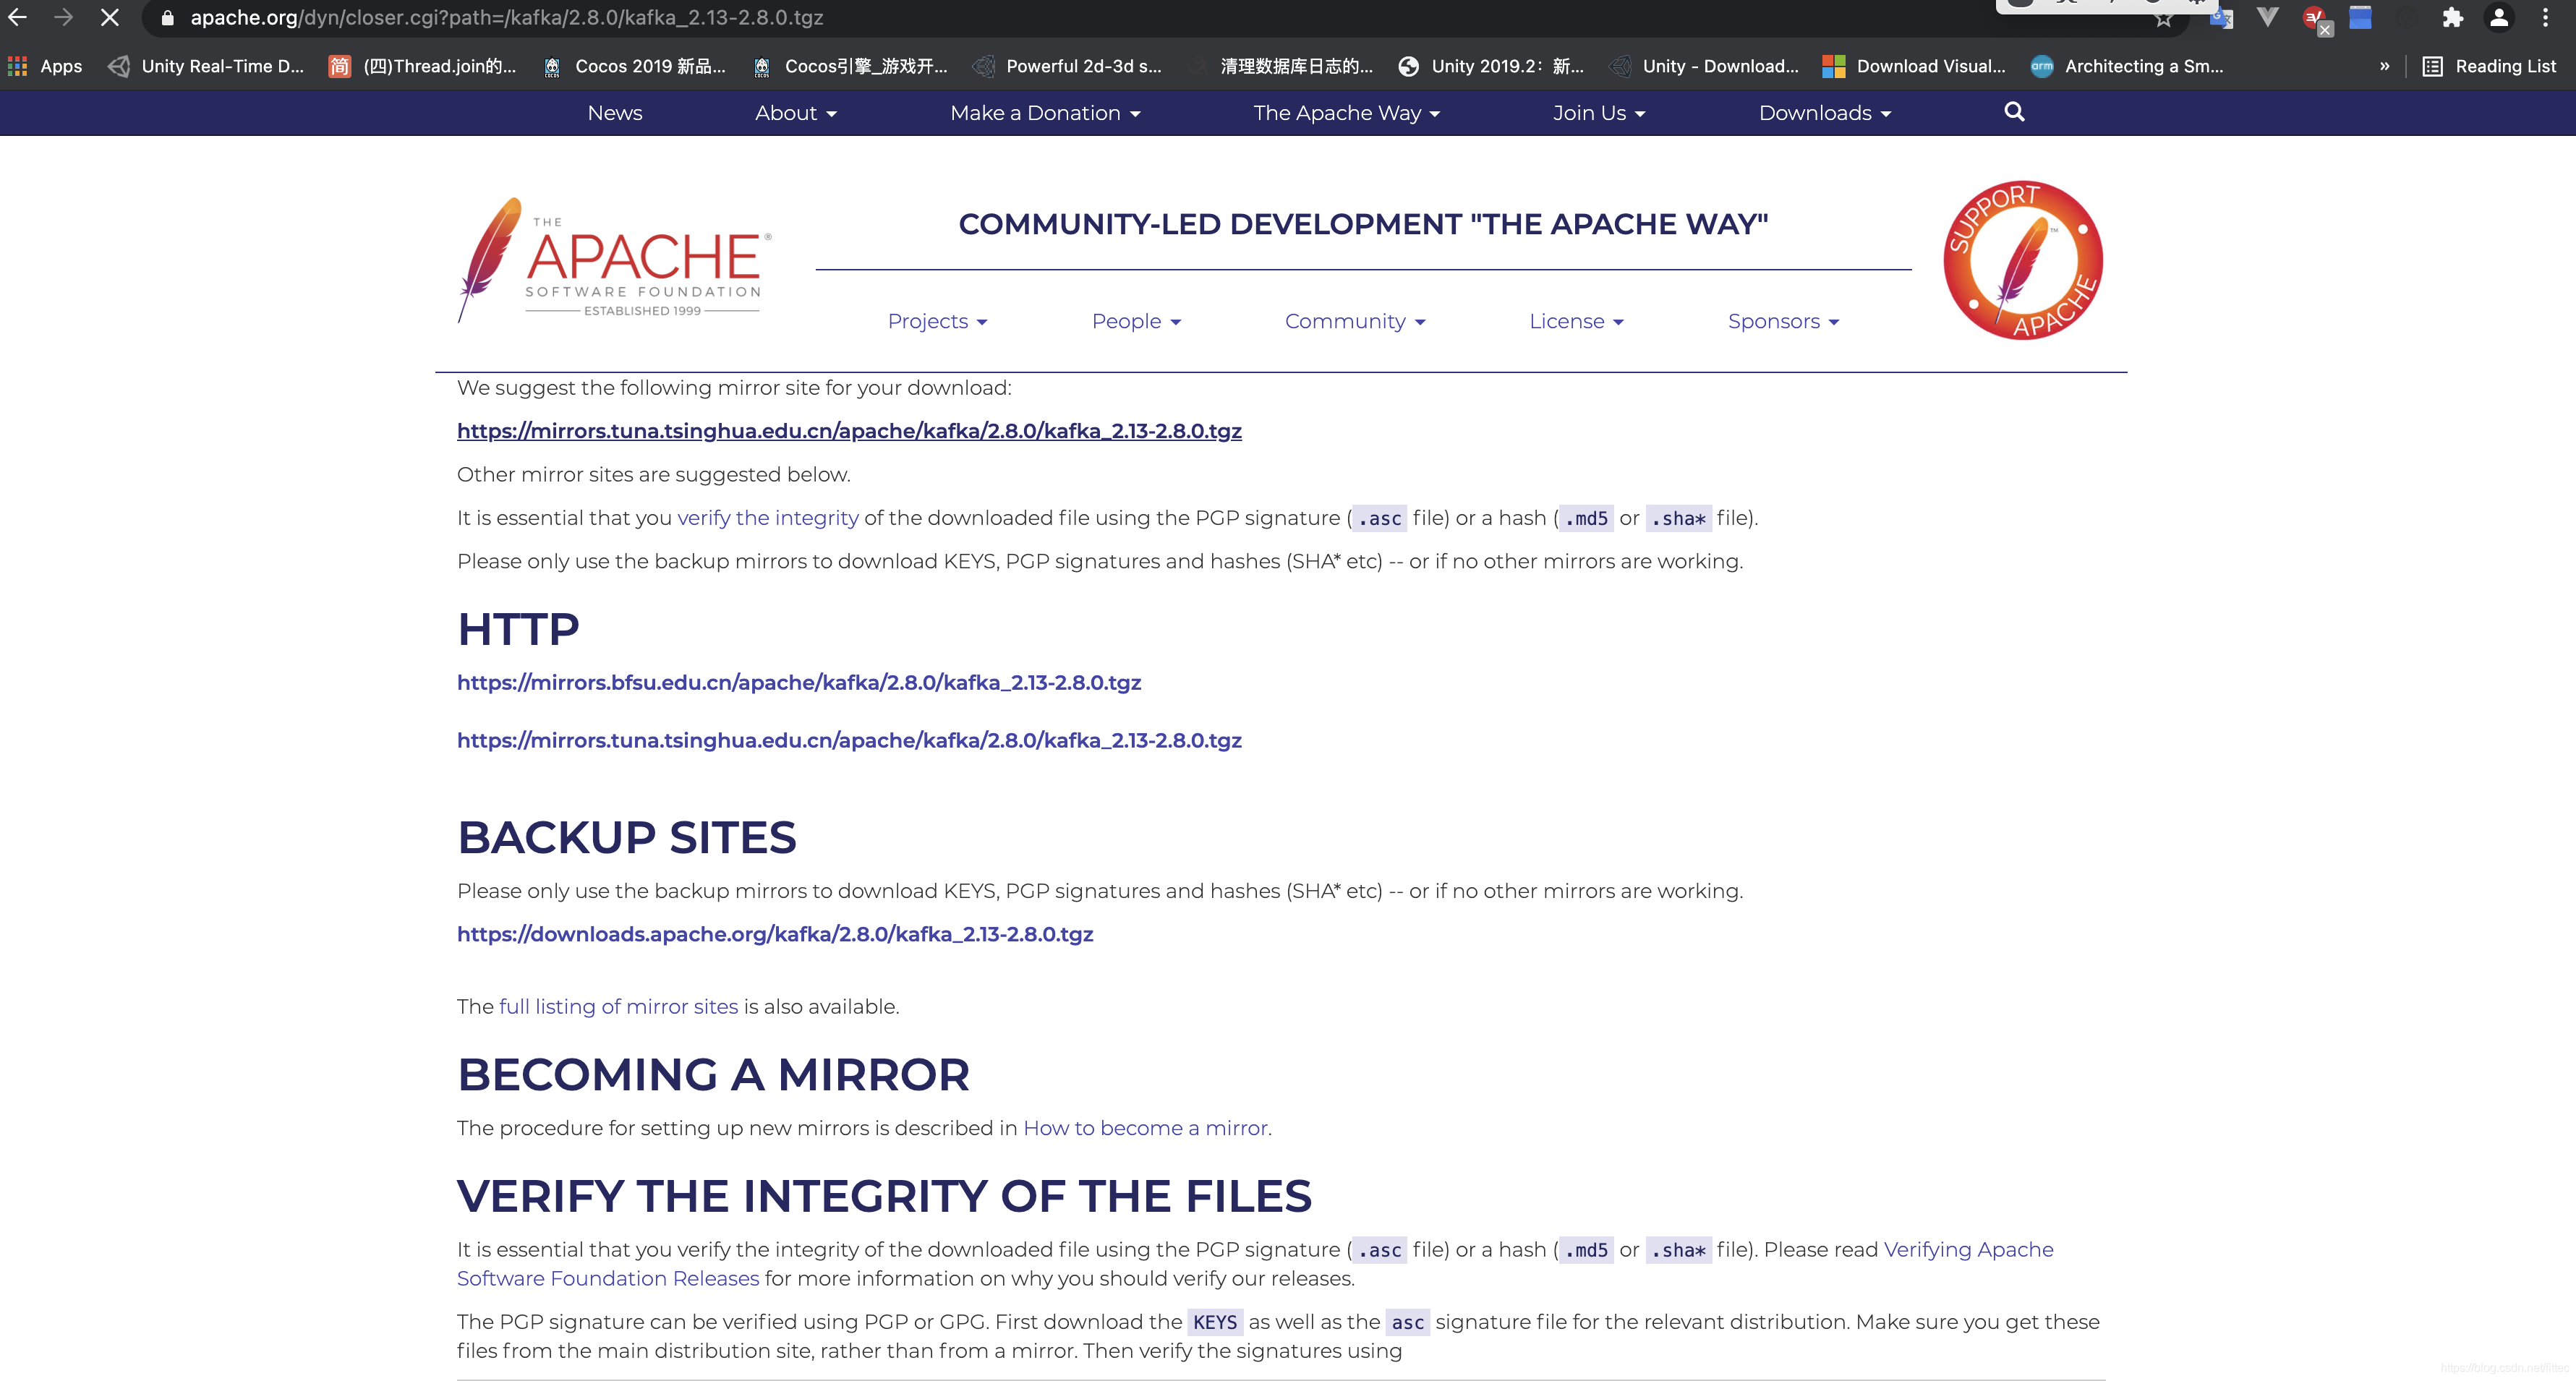Click the BECOMING A MIRROR heading
This screenshot has height=1381, width=2576.
pyautogui.click(x=713, y=1074)
